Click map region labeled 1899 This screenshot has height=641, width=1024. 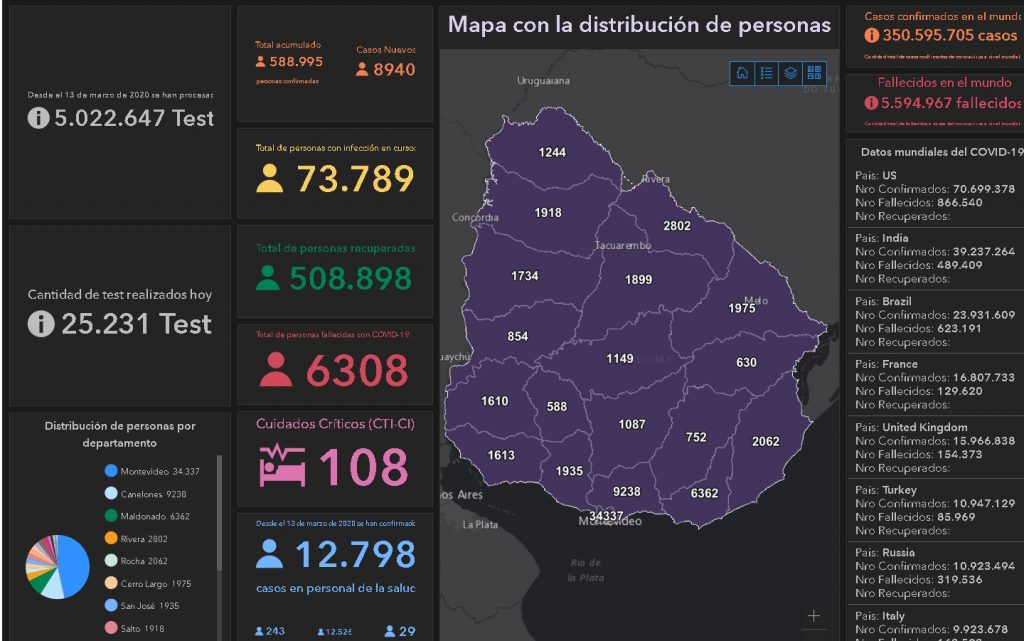point(638,279)
